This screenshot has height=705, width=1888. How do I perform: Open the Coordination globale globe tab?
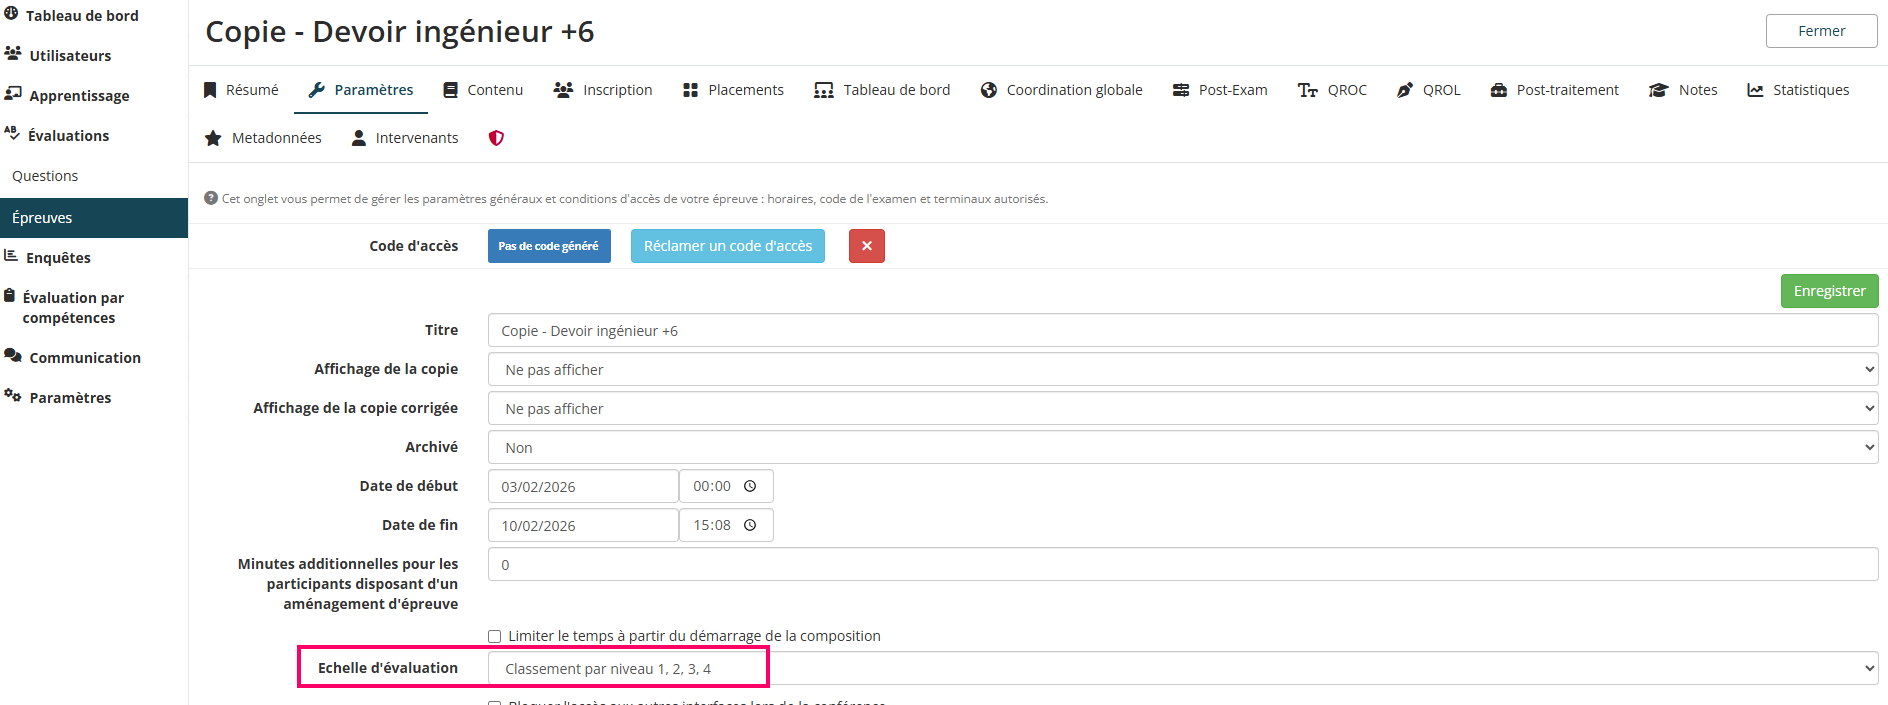click(x=1061, y=90)
